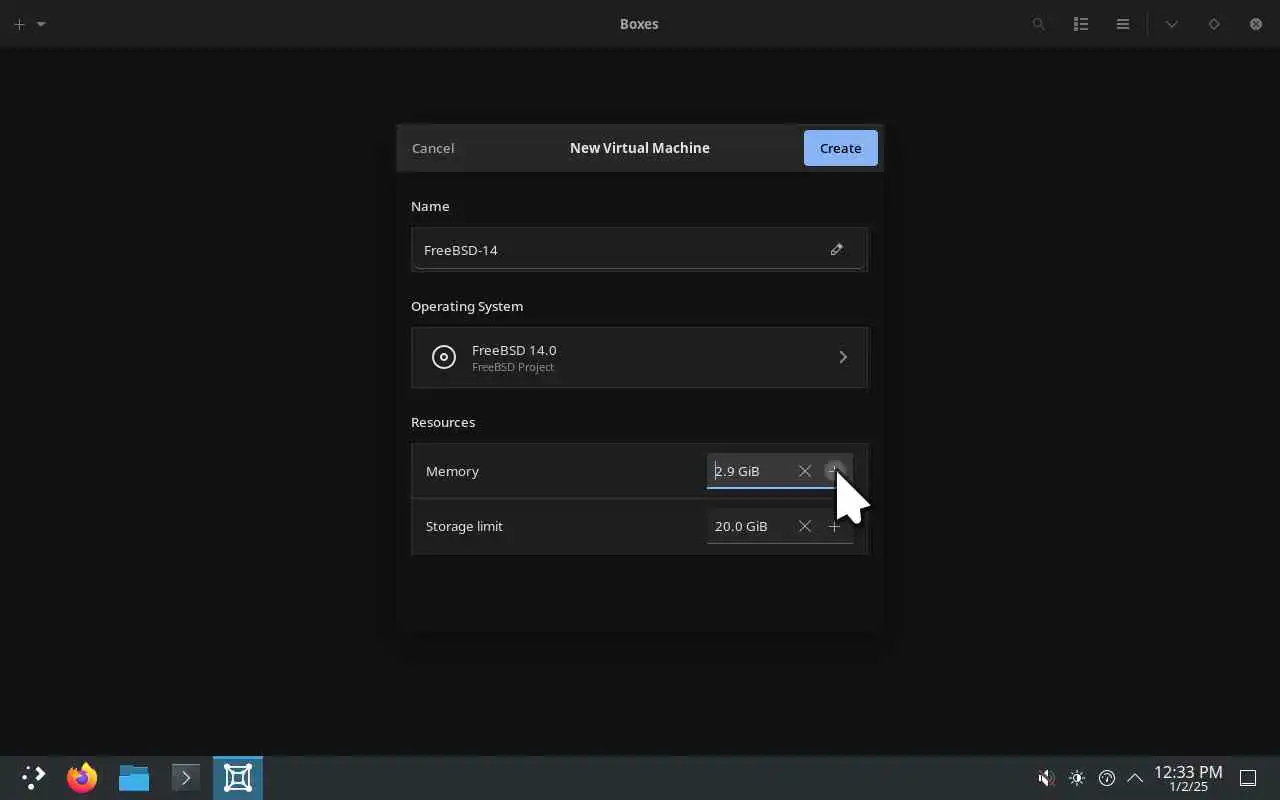Open the brightness control in the system tray
The height and width of the screenshot is (800, 1280).
point(1077,778)
